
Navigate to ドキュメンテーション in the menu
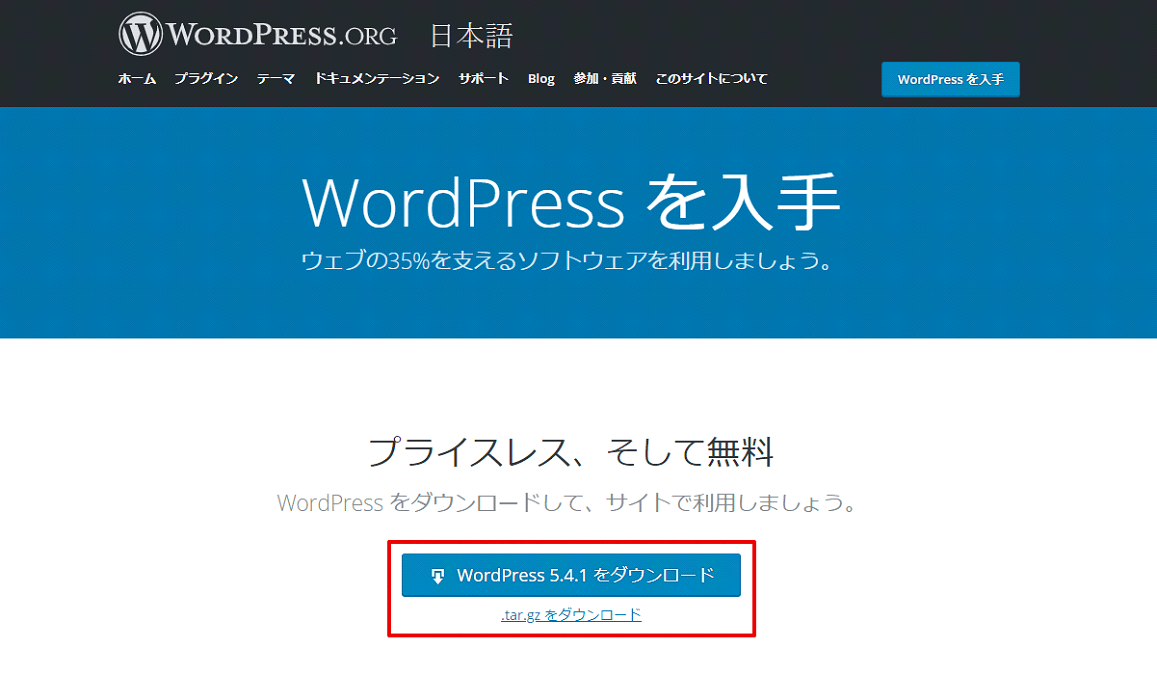(x=377, y=79)
